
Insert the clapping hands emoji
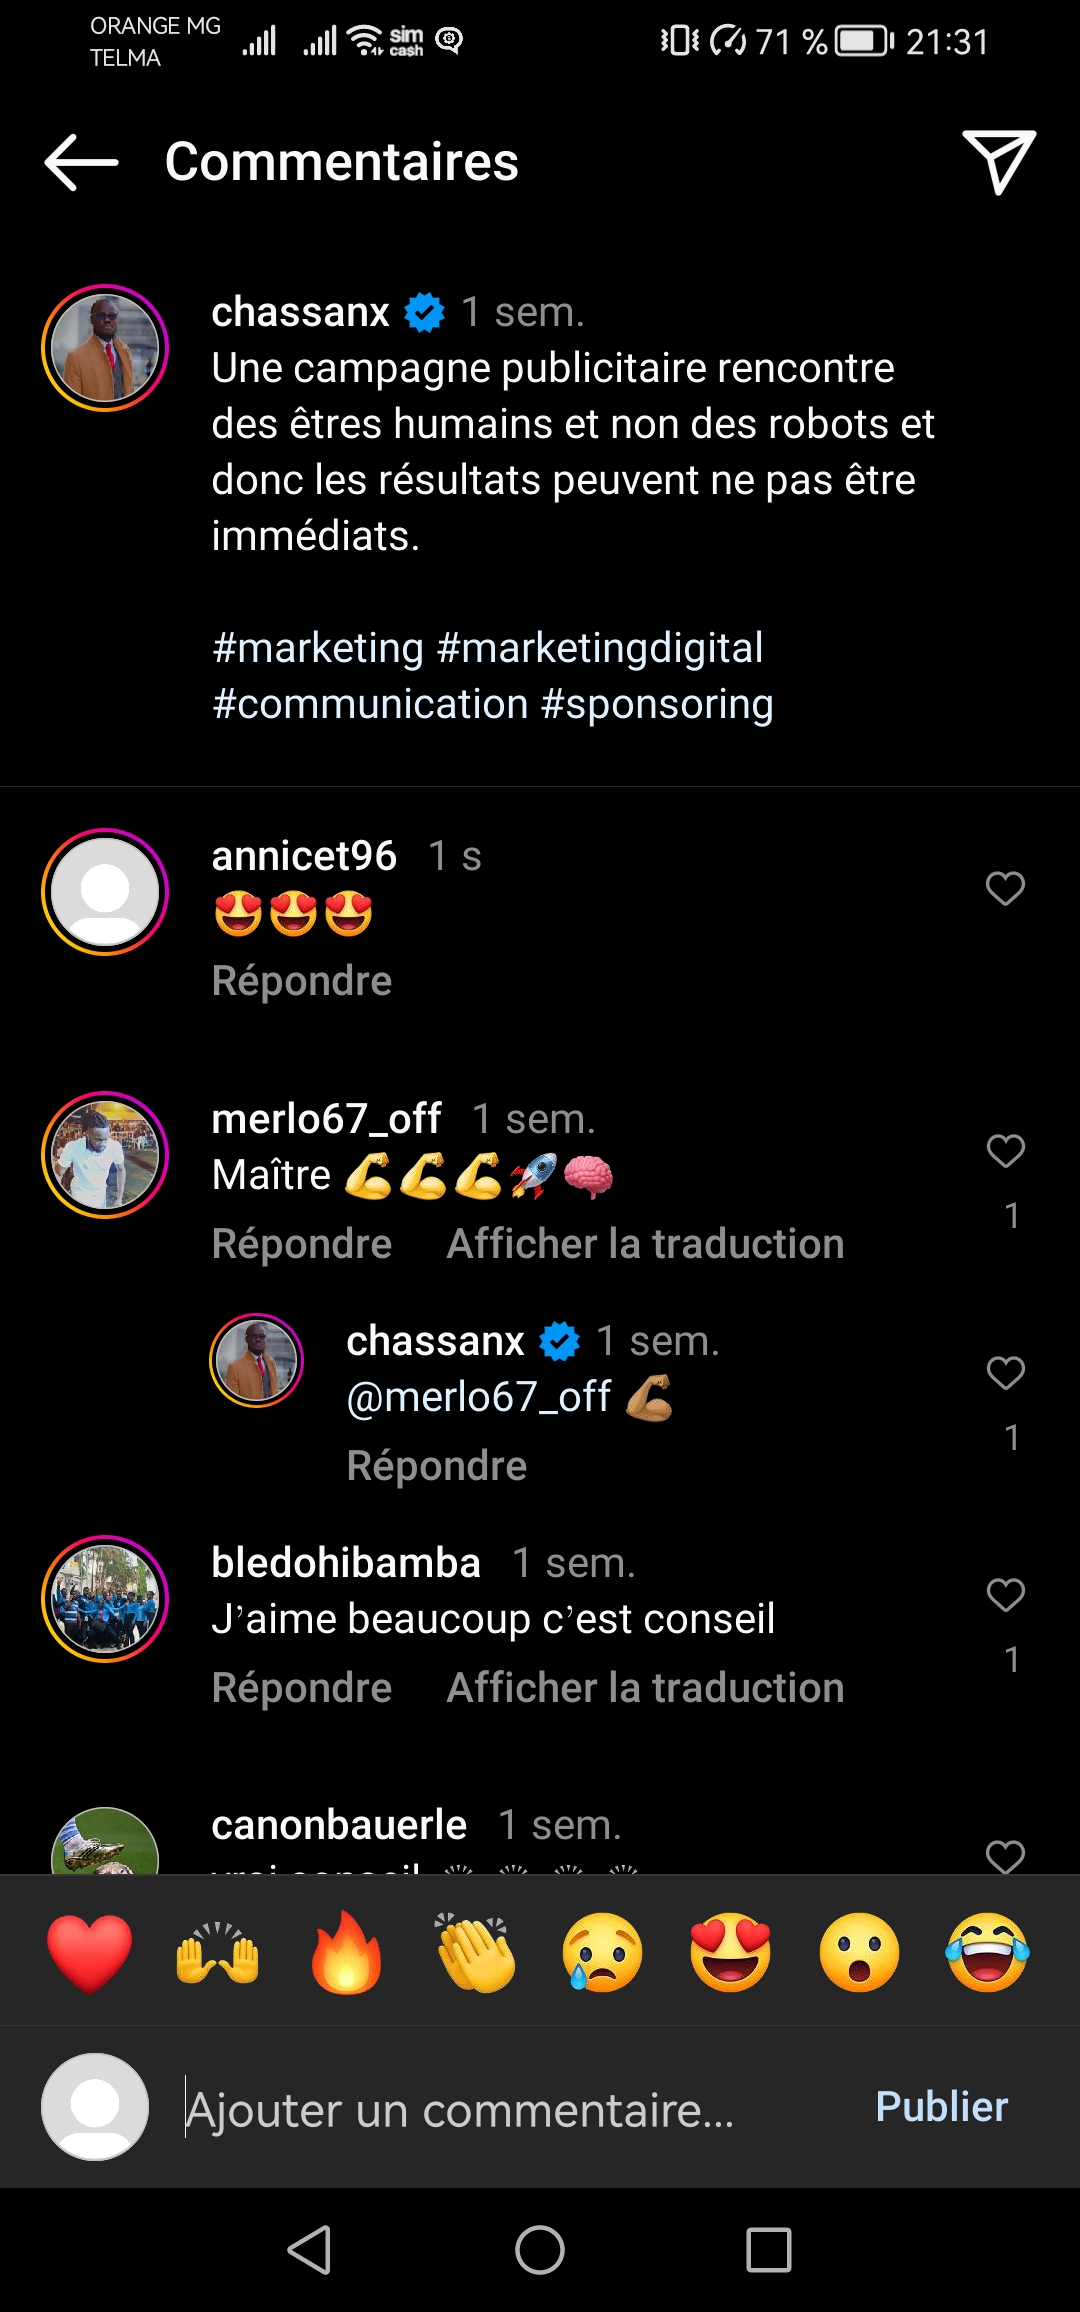pyautogui.click(x=475, y=1953)
